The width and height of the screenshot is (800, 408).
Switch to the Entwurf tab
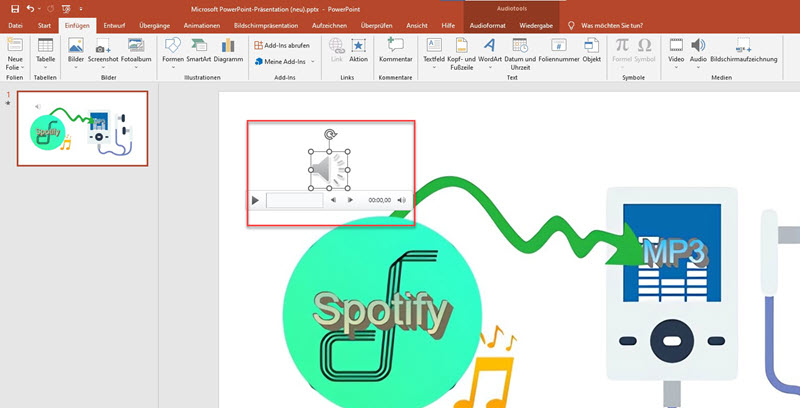pos(114,26)
